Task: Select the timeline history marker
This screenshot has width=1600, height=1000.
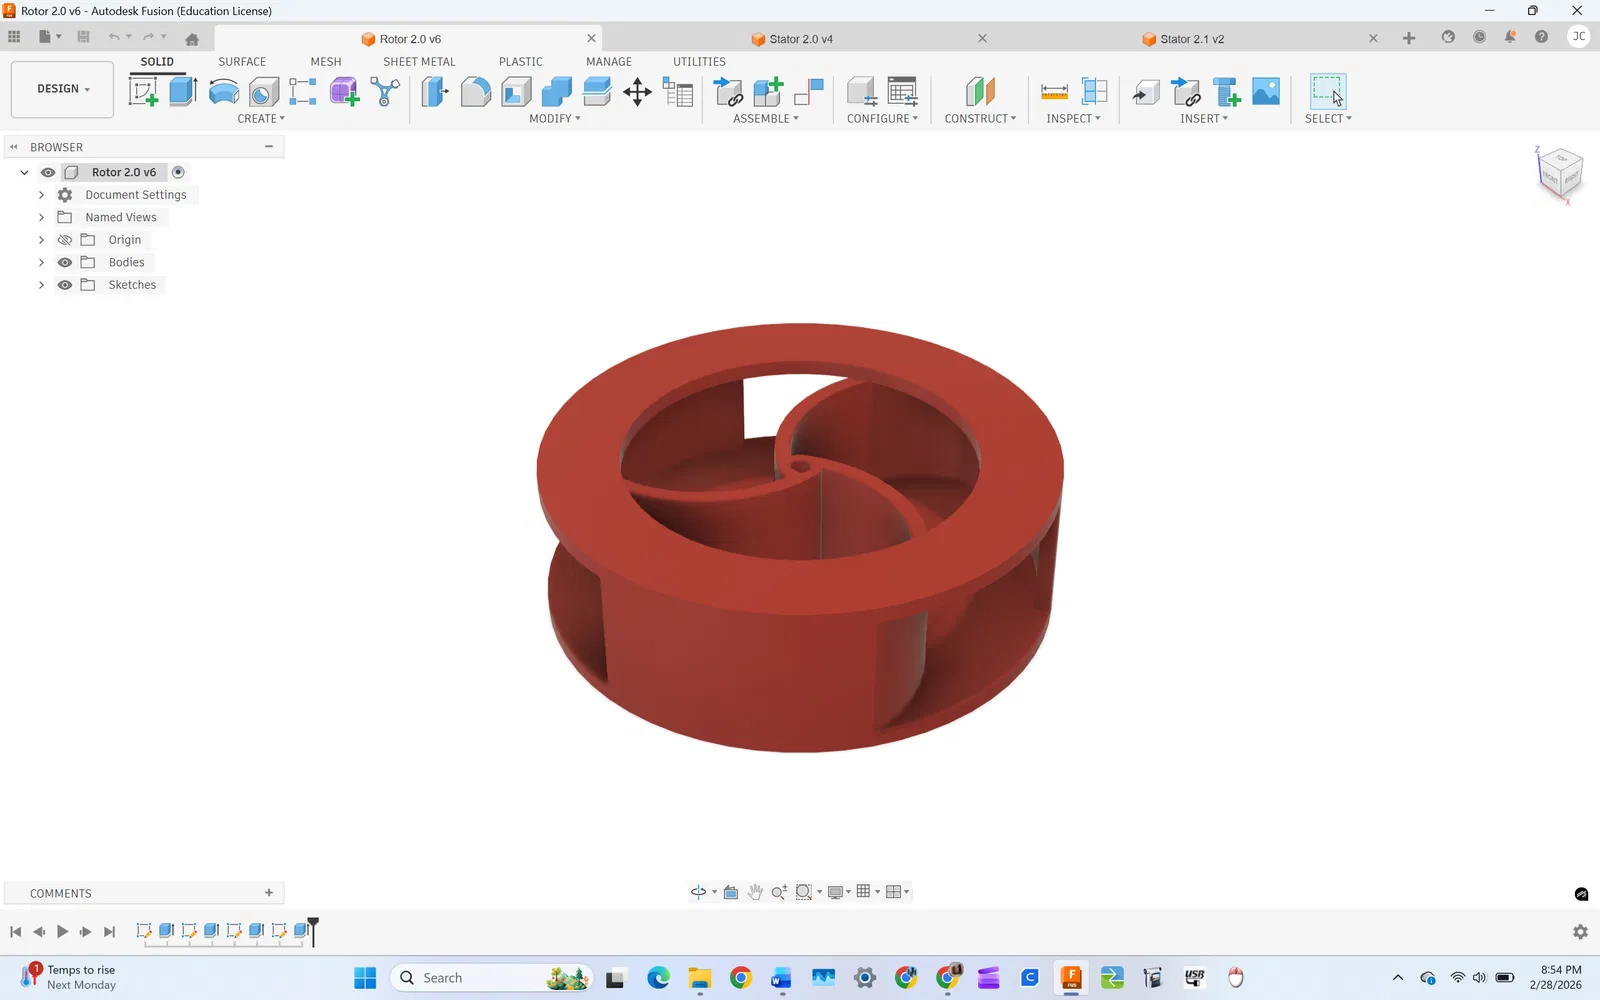Action: click(313, 930)
